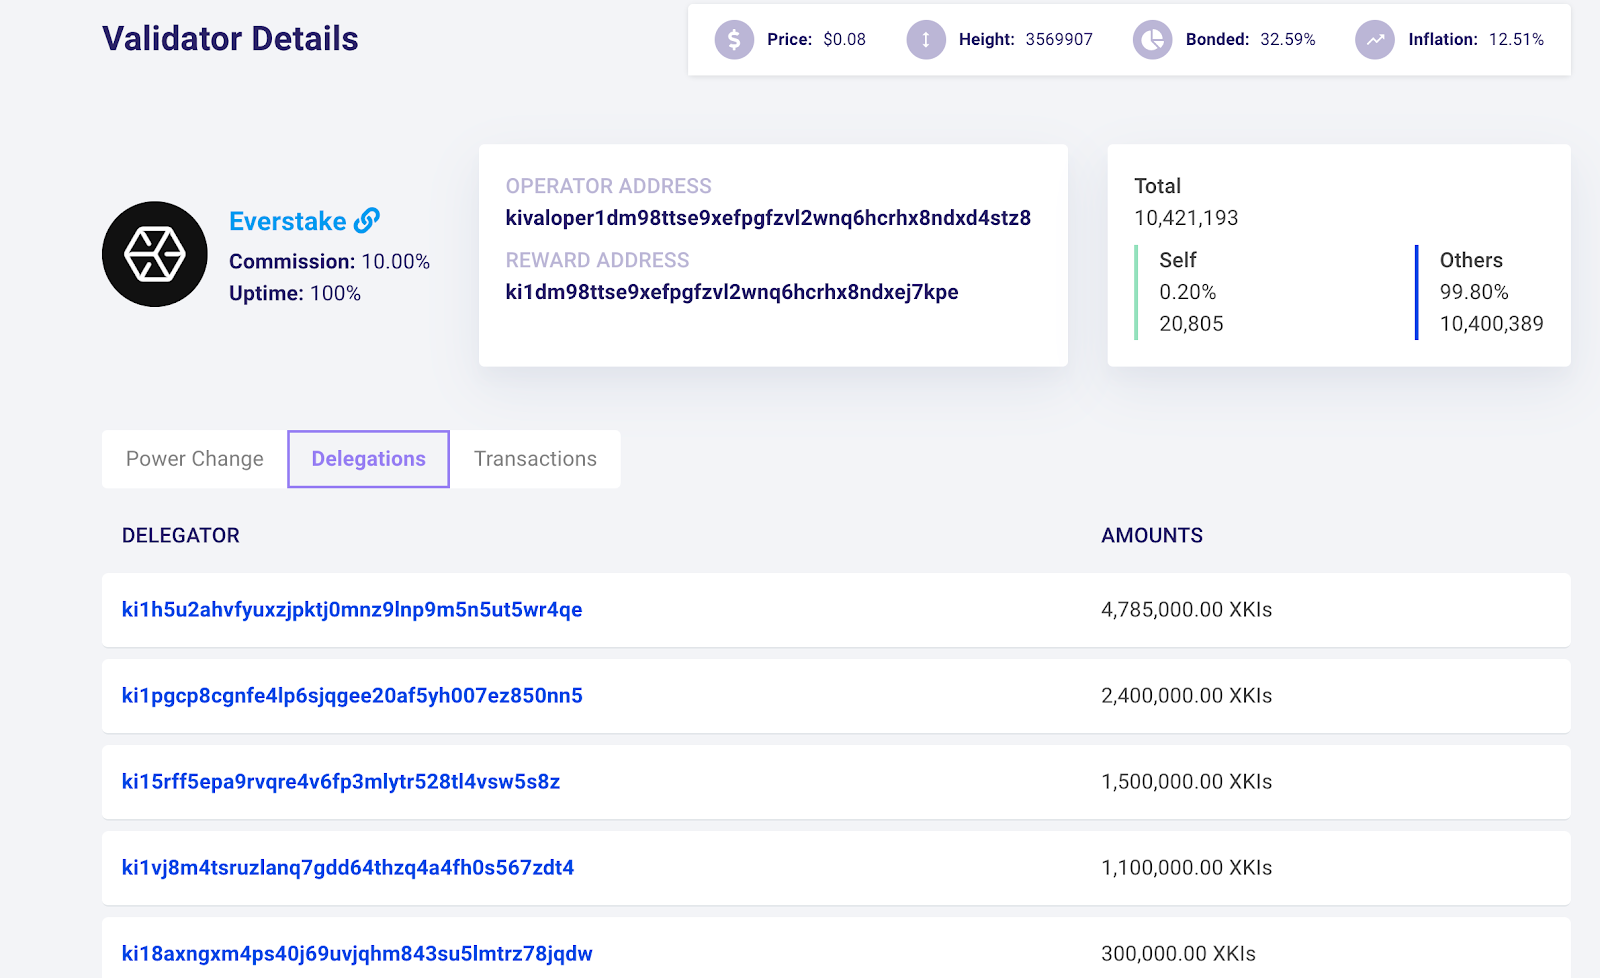The height and width of the screenshot is (978, 1600).
Task: Click the inflation value 12.51%
Action: coord(1516,39)
